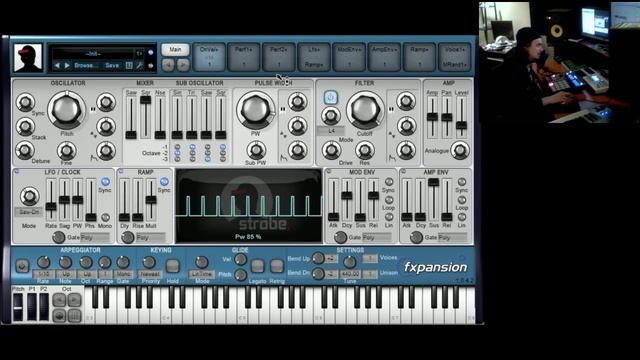Click the Oscillator Fine tune knob
Screen dimensions: 640x360
pyautogui.click(x=66, y=151)
